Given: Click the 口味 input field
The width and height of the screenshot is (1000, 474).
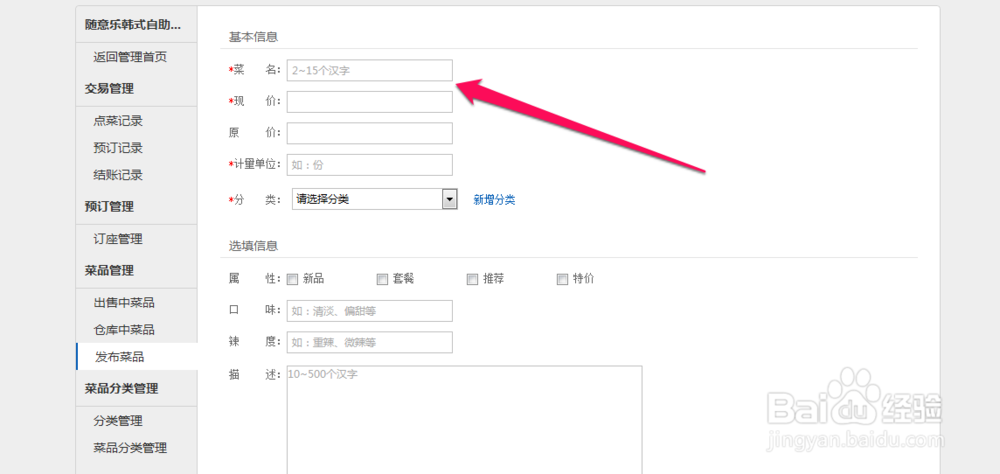Looking at the screenshot, I should pyautogui.click(x=369, y=311).
